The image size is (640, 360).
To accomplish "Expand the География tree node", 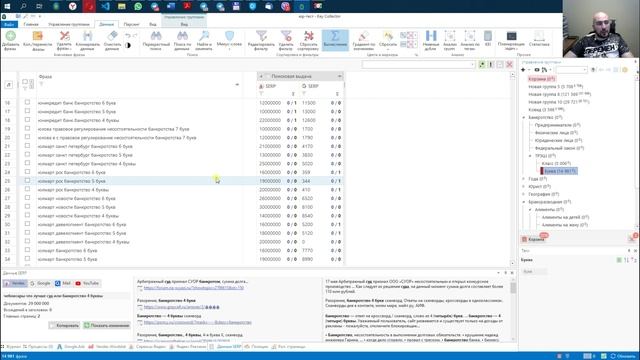I will 524,194.
